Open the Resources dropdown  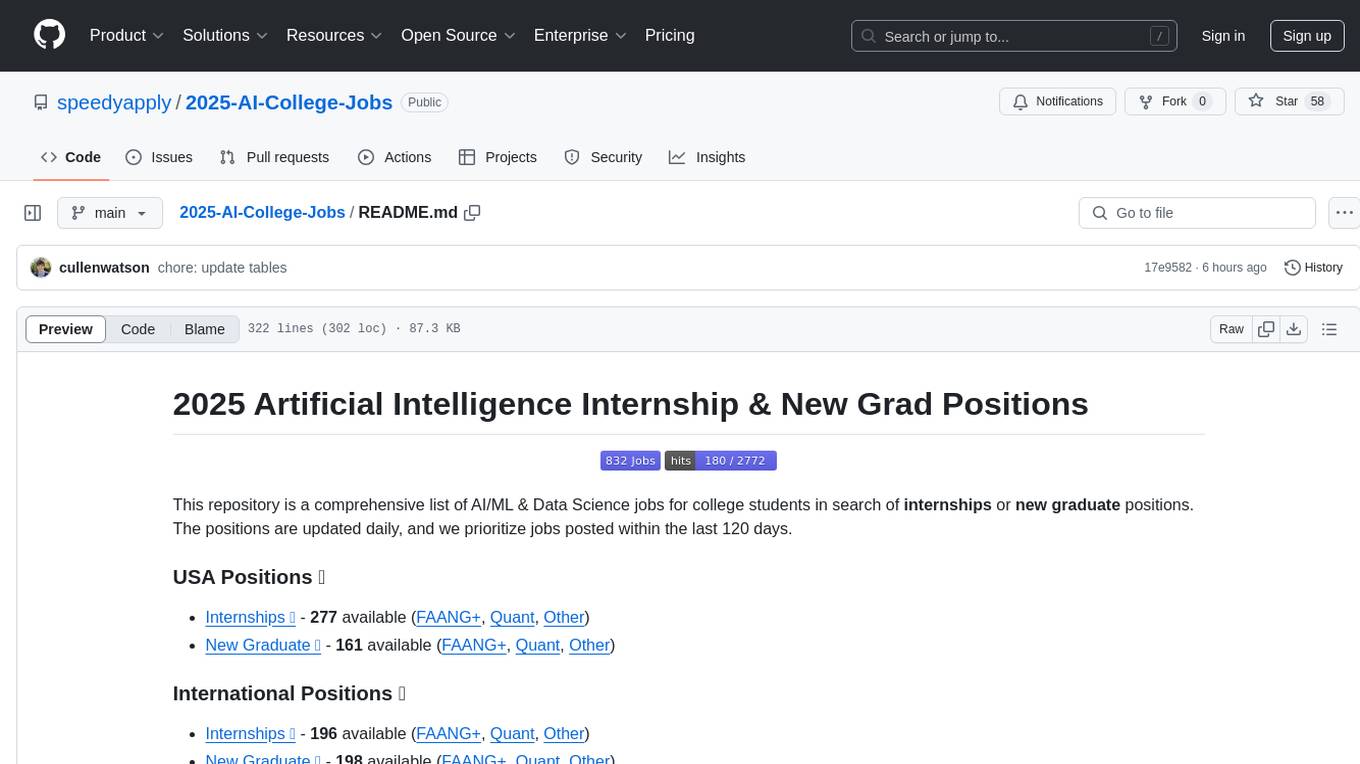tap(334, 35)
